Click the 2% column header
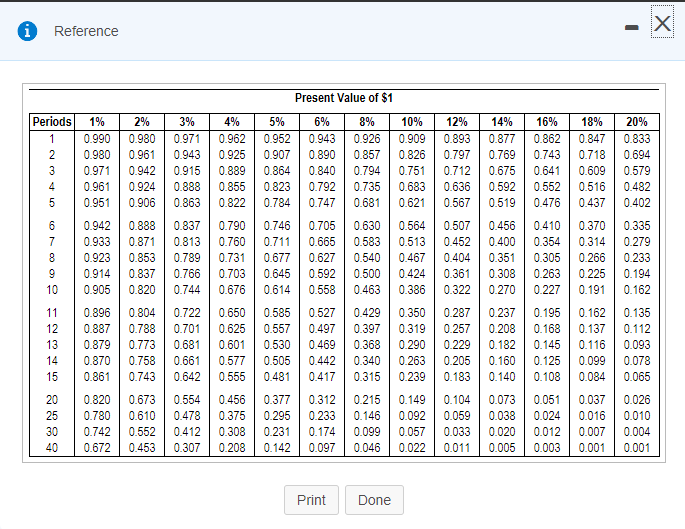Screen dimensions: 685x529 142,121
